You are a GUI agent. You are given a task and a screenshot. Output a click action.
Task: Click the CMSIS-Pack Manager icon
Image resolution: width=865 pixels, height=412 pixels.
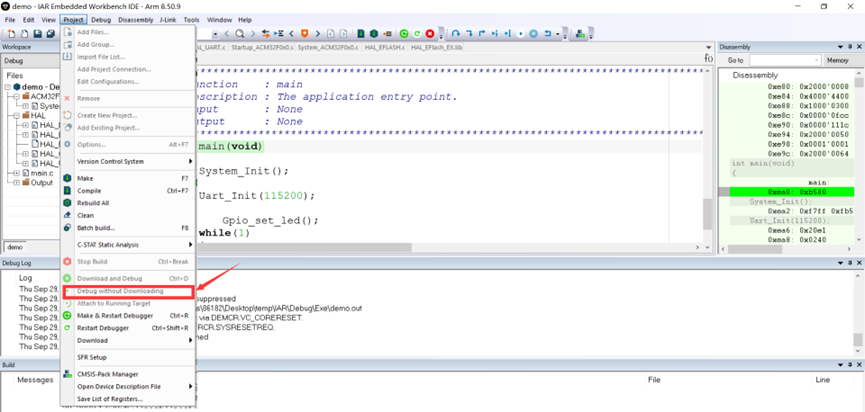68,374
